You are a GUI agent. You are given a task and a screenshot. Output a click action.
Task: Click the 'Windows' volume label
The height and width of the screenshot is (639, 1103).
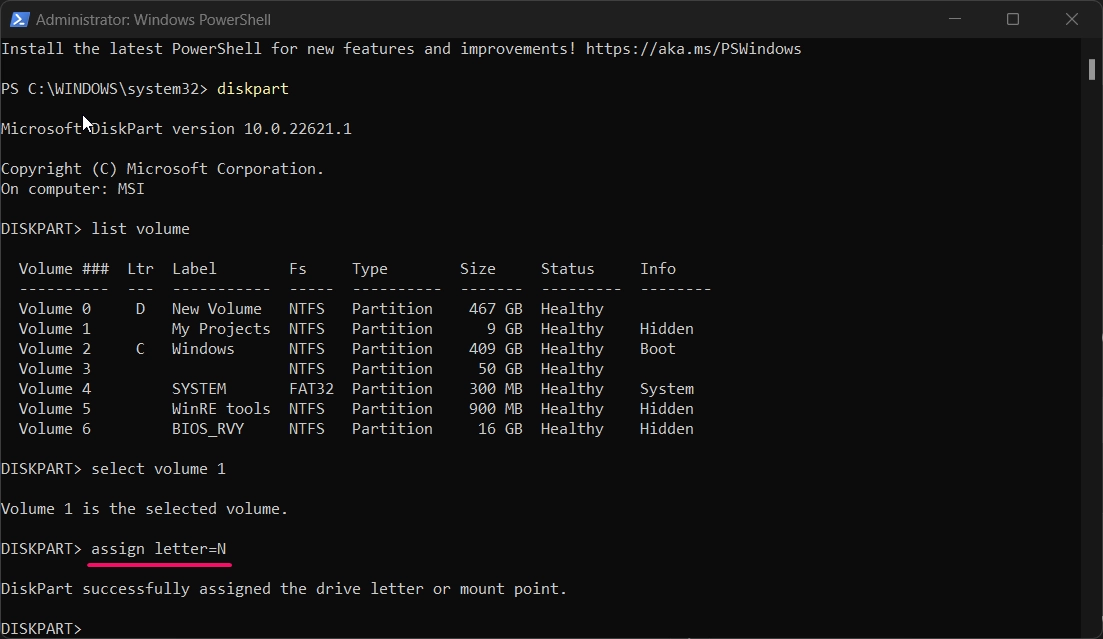click(x=203, y=349)
